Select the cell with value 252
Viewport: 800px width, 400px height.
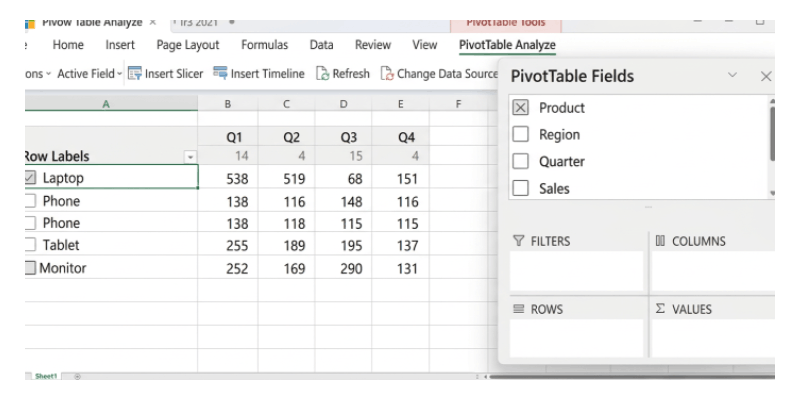tap(228, 268)
